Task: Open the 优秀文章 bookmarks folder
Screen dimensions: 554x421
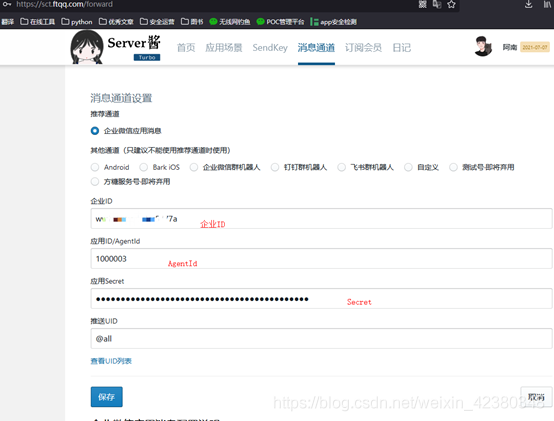Action: click(x=116, y=22)
